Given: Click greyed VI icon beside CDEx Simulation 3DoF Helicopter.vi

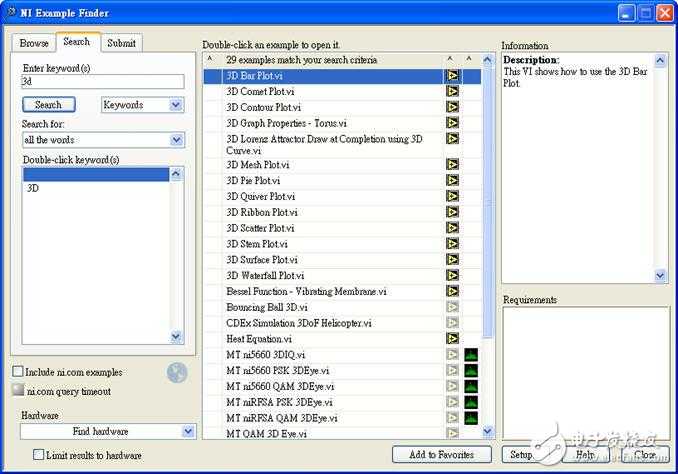Looking at the screenshot, I should tap(452, 323).
